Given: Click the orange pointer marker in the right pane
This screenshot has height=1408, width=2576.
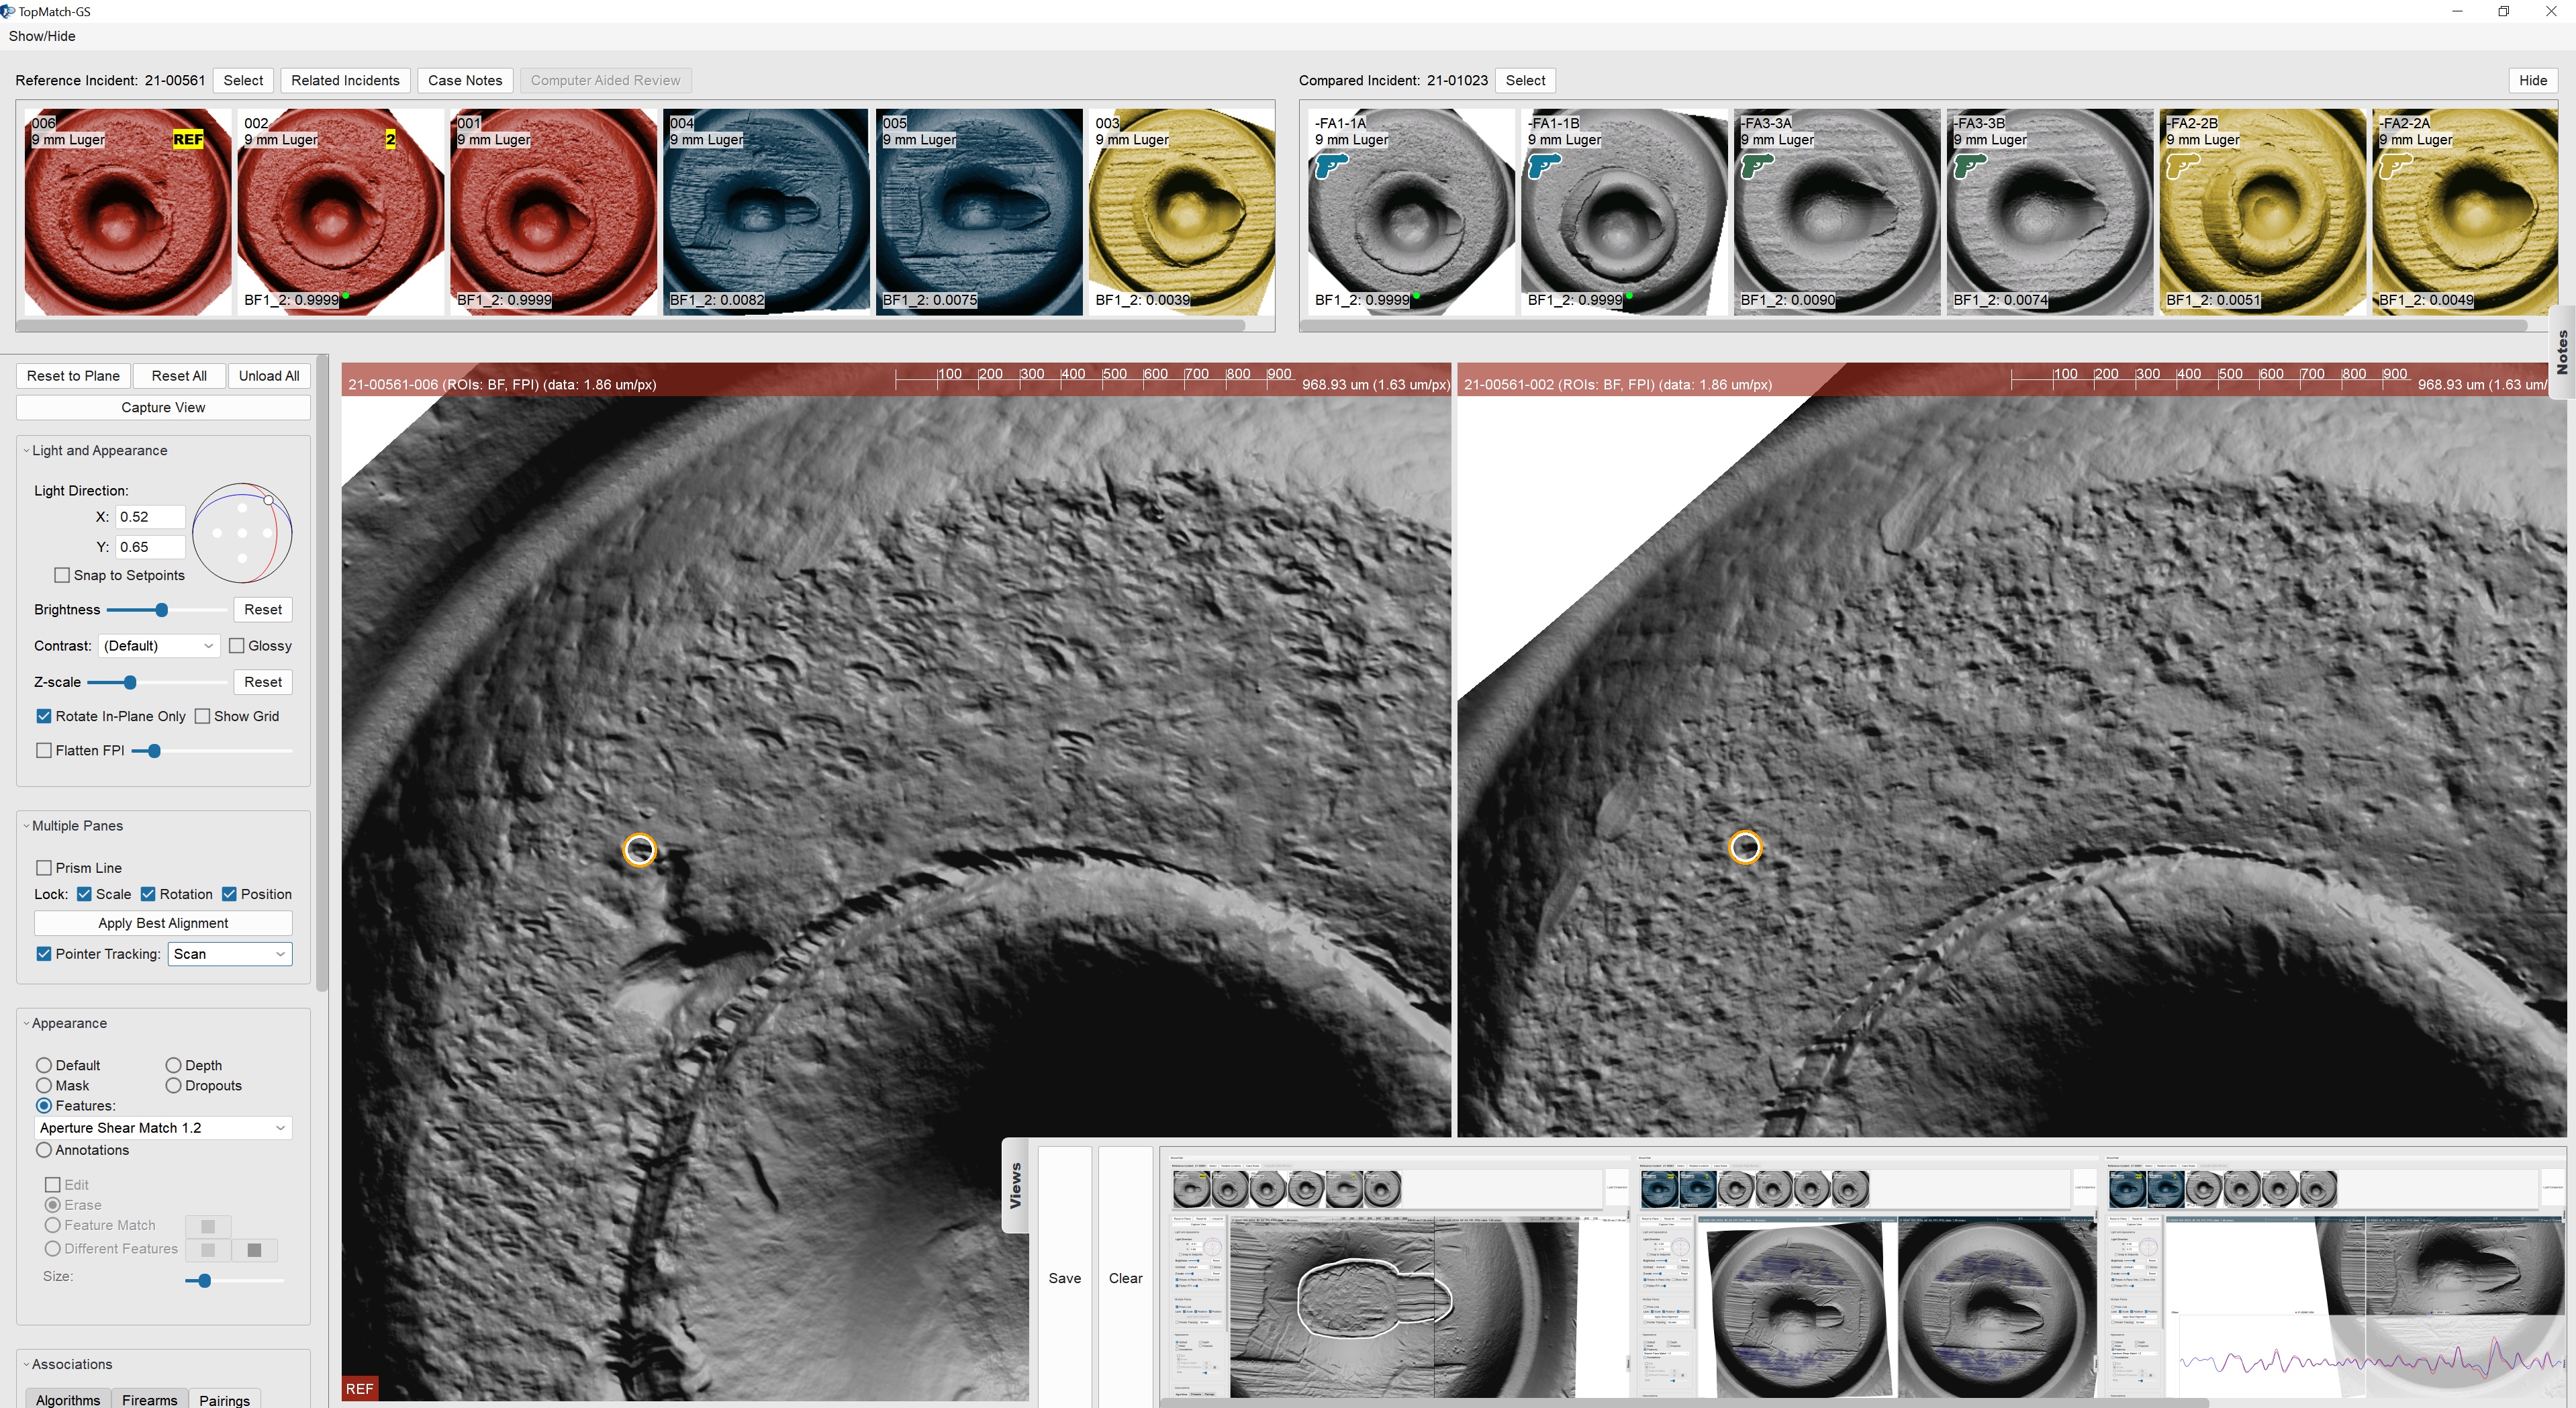Looking at the screenshot, I should coord(1745,847).
